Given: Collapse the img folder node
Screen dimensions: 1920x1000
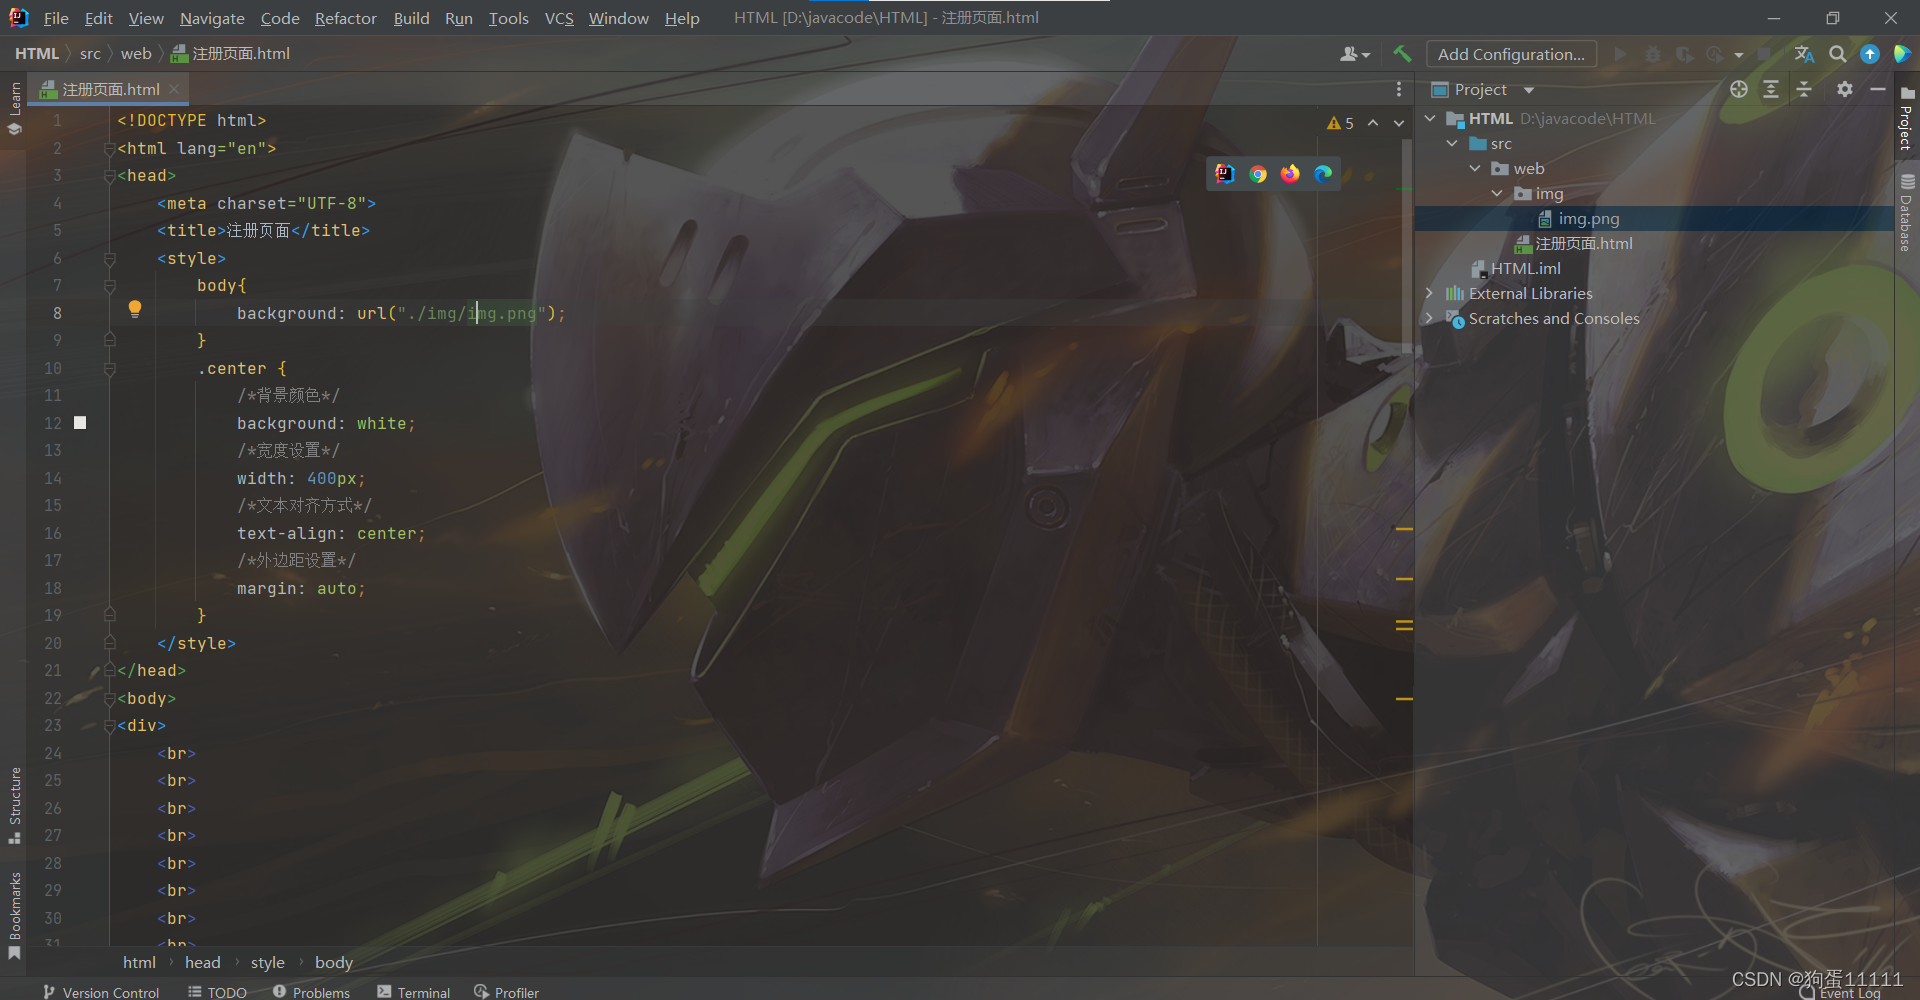Looking at the screenshot, I should [1497, 193].
